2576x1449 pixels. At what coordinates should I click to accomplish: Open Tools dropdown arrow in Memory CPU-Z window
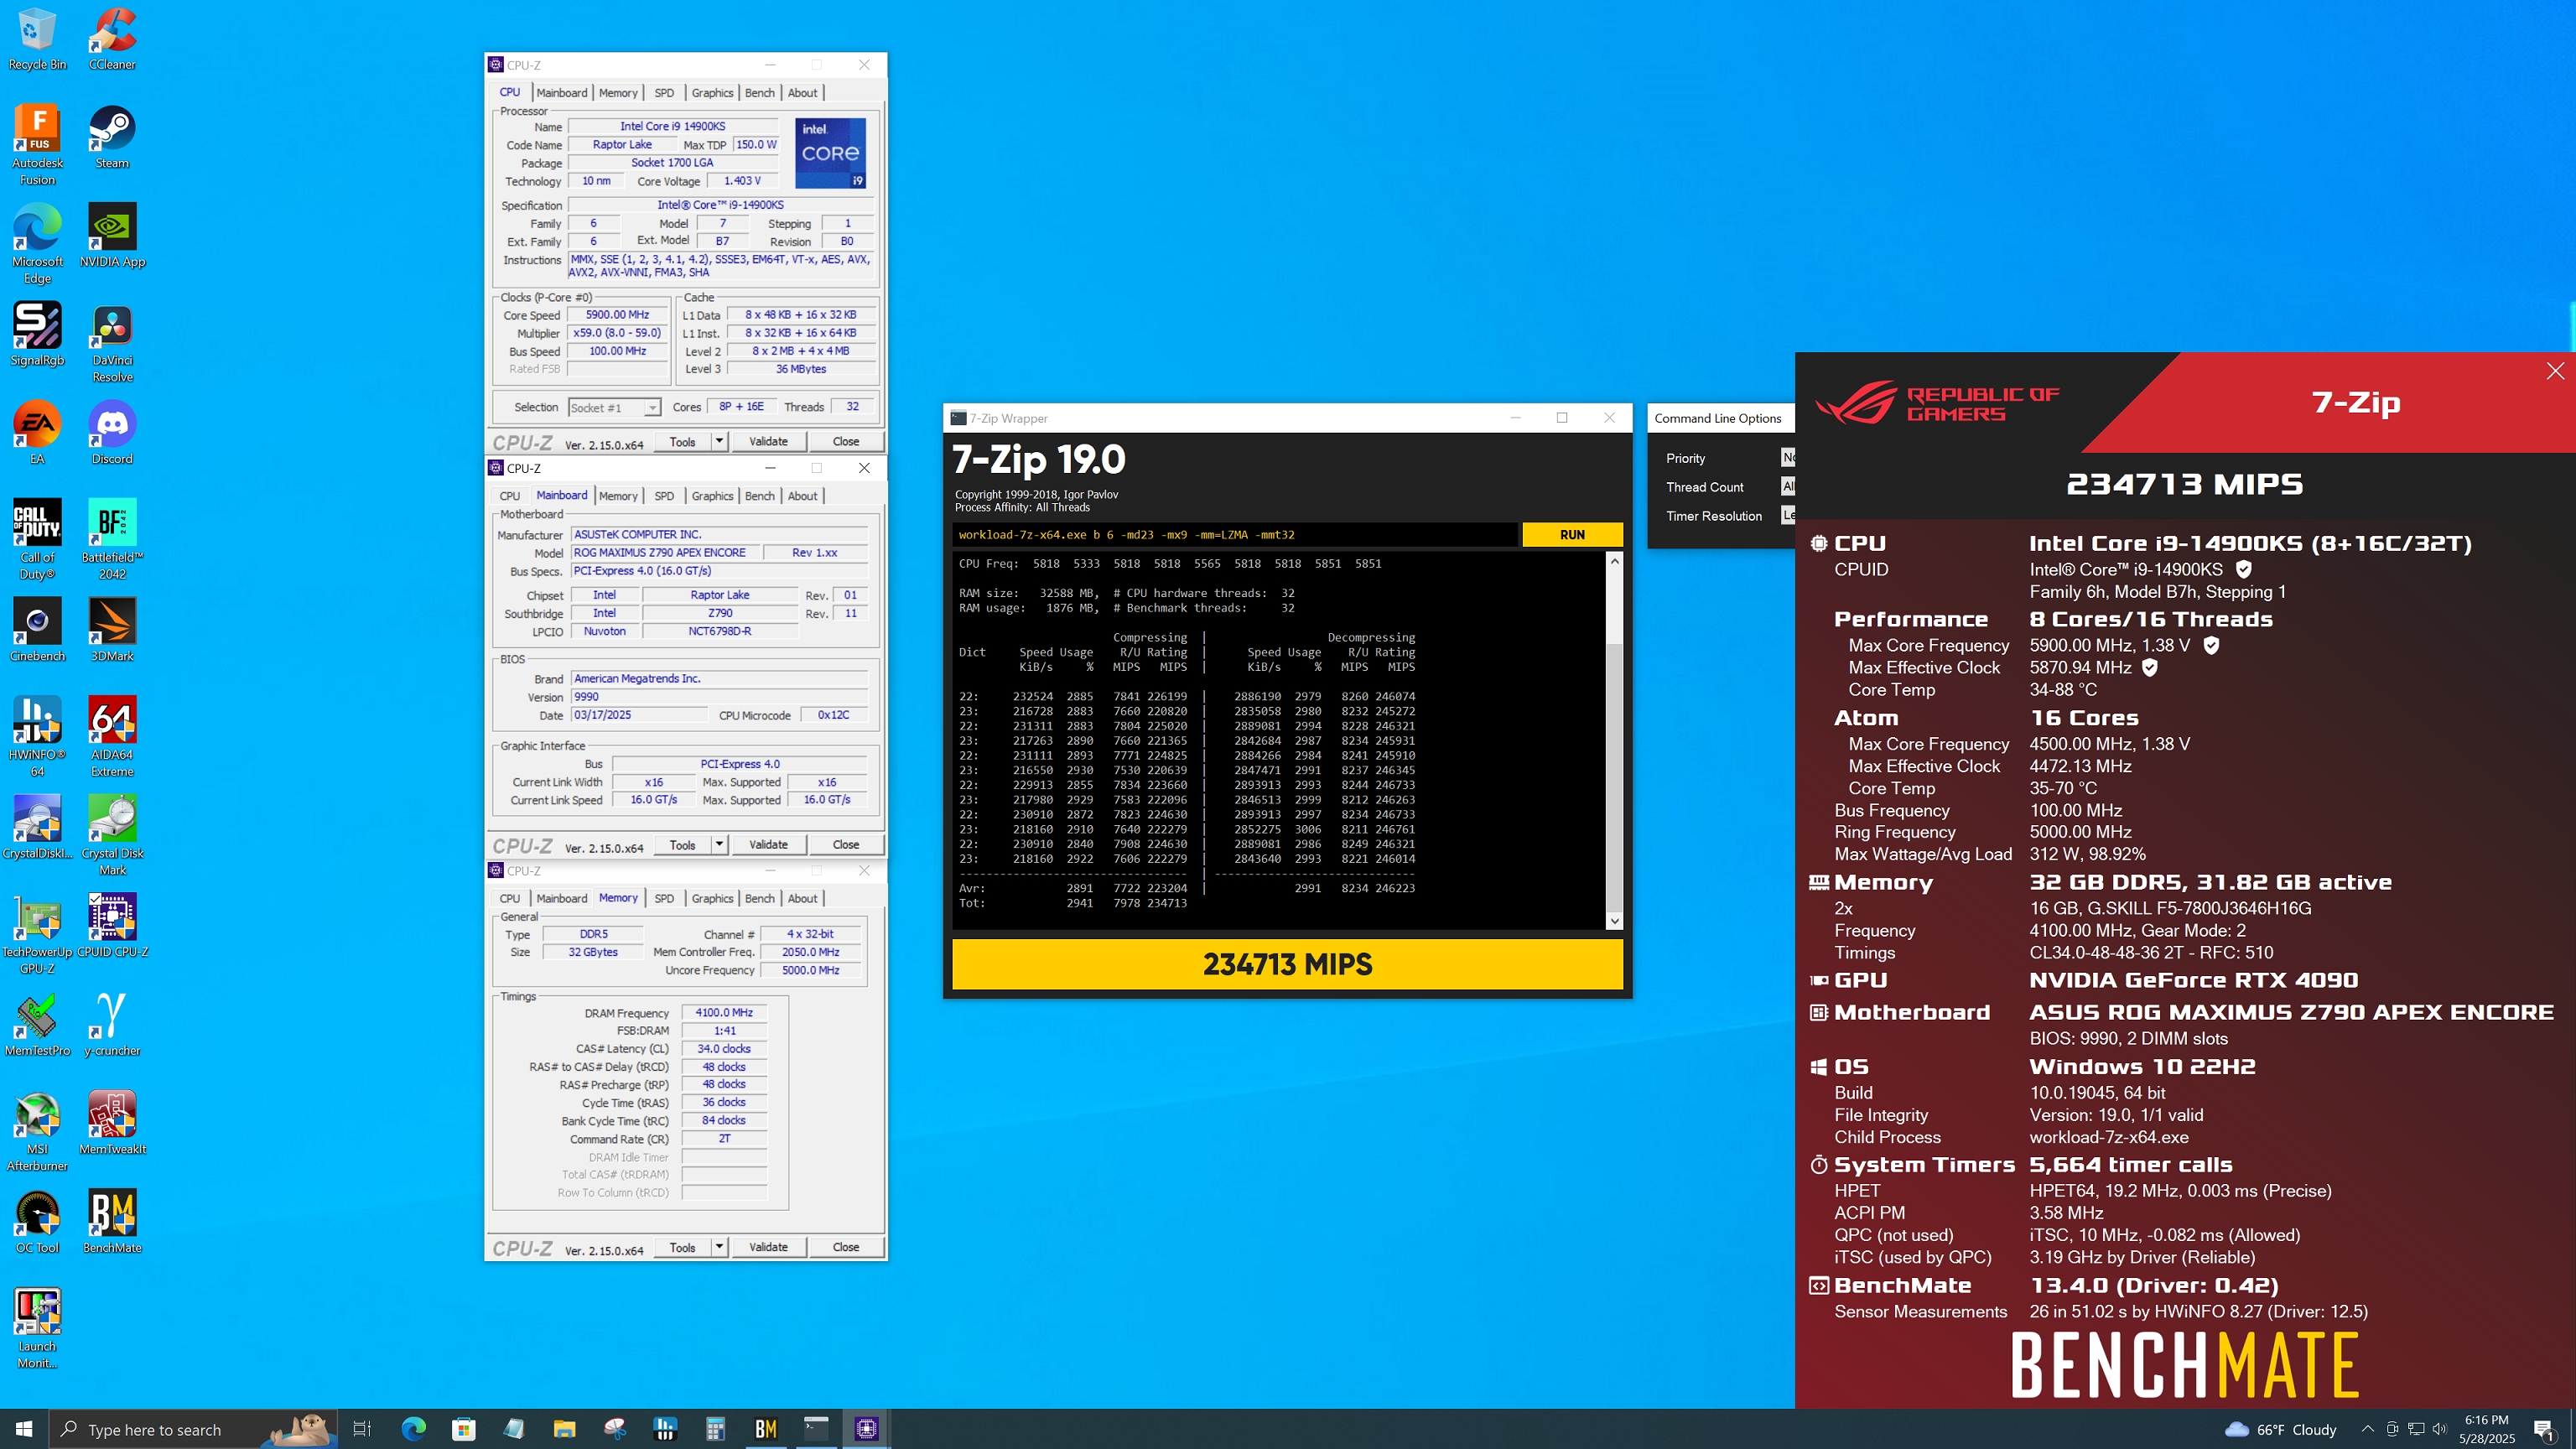coord(718,1247)
